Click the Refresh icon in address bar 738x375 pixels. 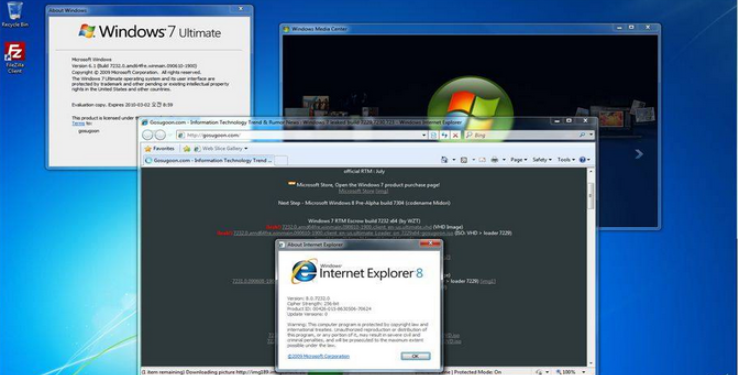[x=444, y=135]
